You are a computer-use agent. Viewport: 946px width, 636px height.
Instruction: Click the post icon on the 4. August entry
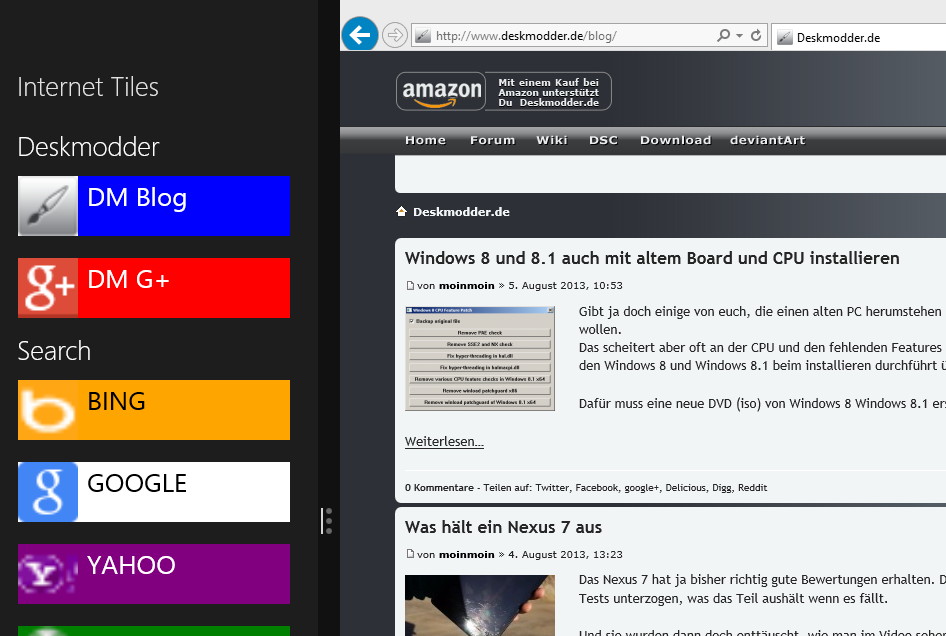point(410,554)
